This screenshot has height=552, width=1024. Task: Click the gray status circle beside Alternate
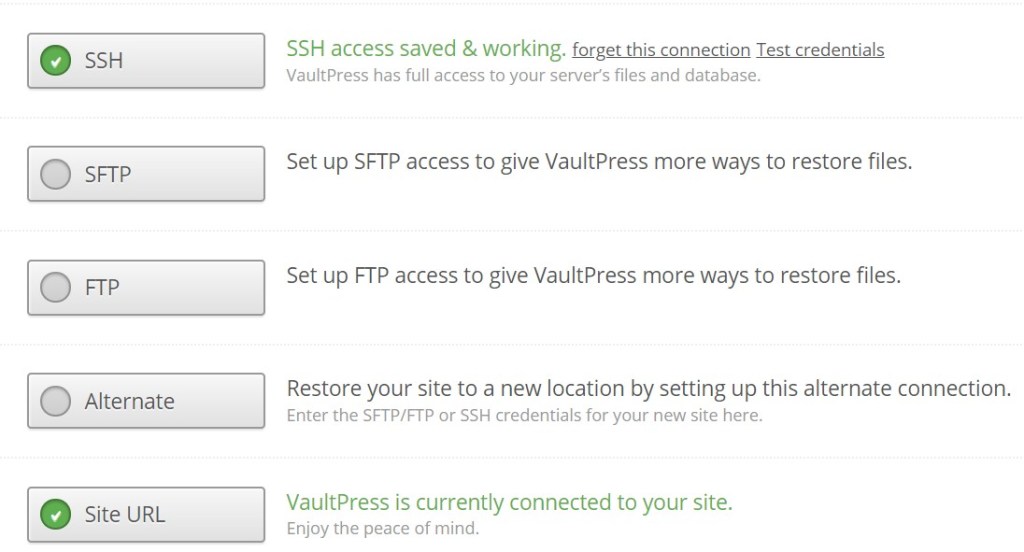click(55, 402)
